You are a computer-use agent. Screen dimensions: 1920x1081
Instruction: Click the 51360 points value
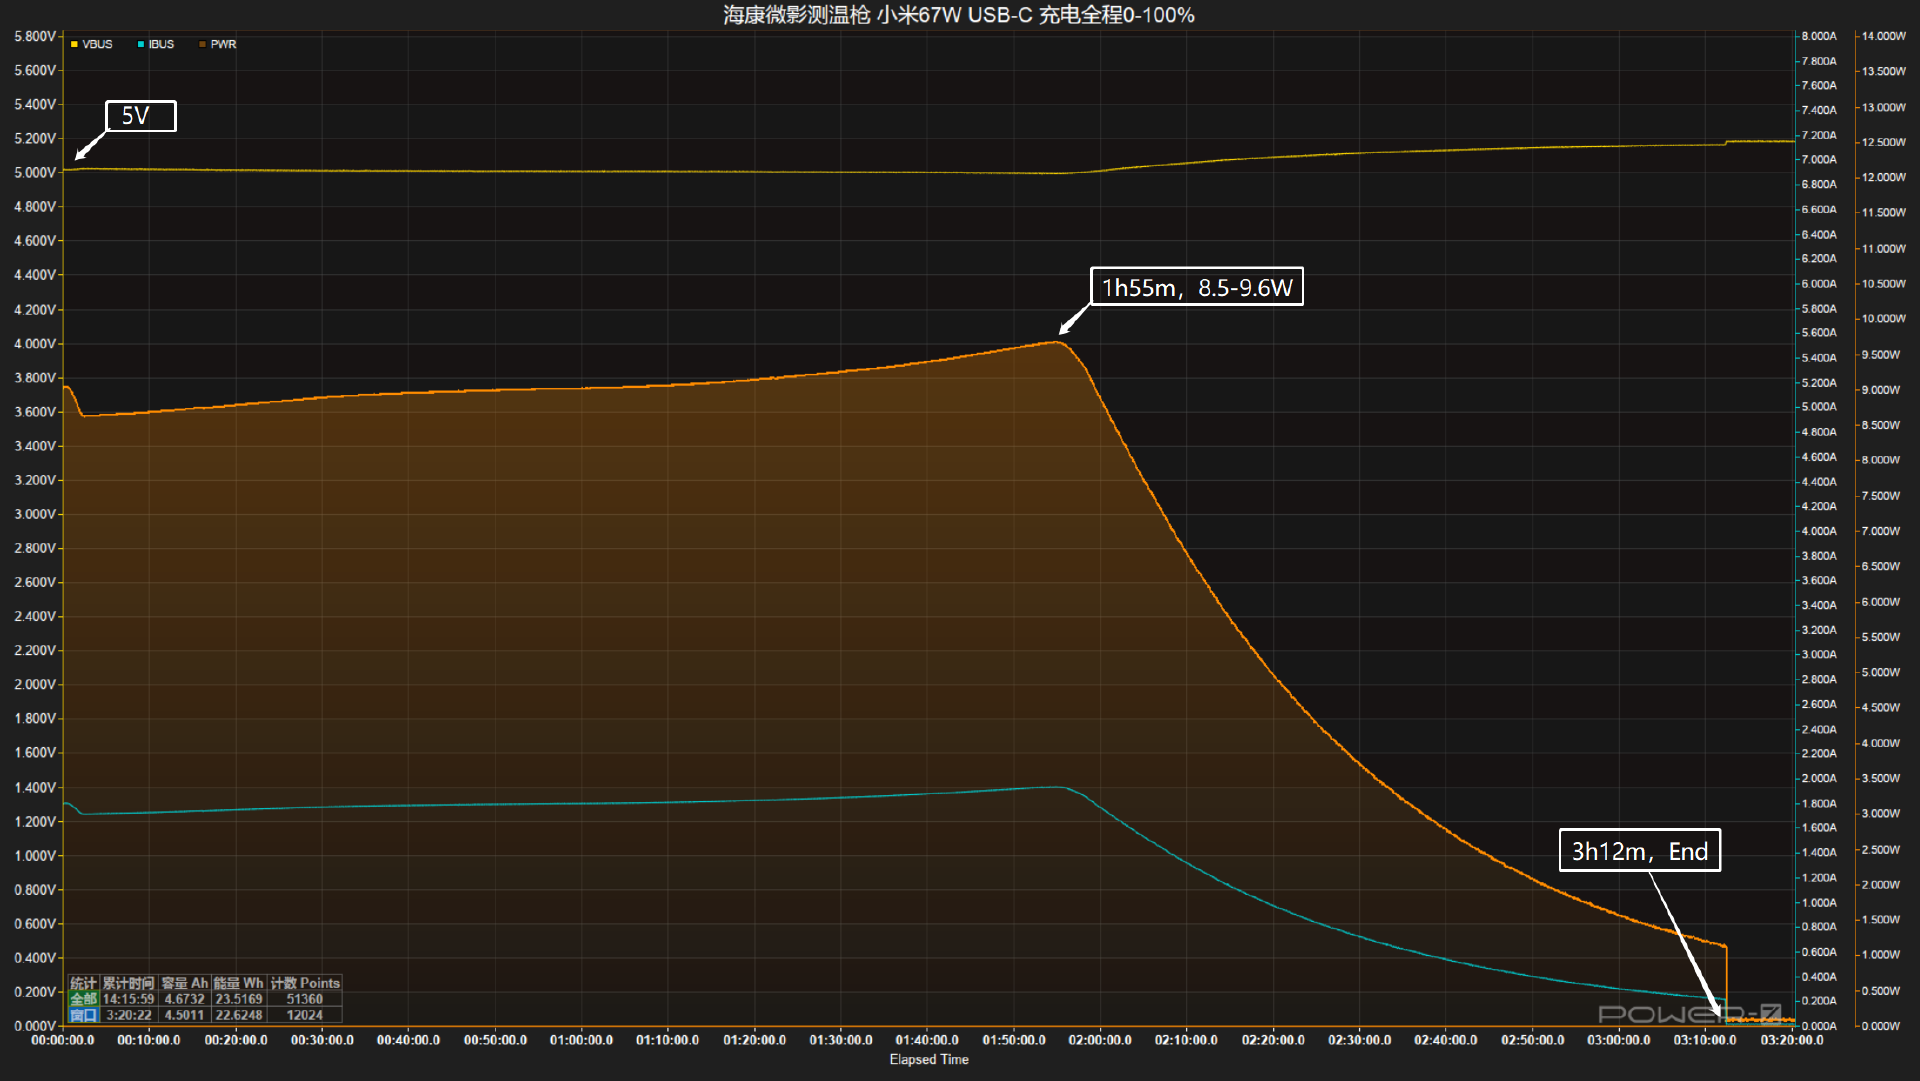click(x=305, y=999)
